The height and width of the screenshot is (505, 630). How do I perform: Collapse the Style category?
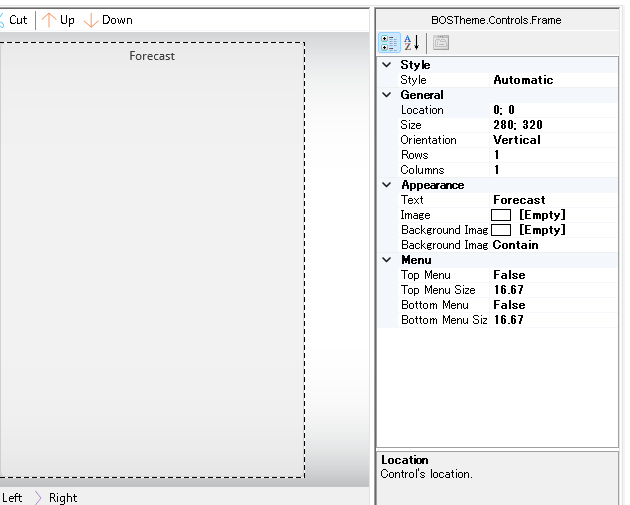(x=387, y=65)
